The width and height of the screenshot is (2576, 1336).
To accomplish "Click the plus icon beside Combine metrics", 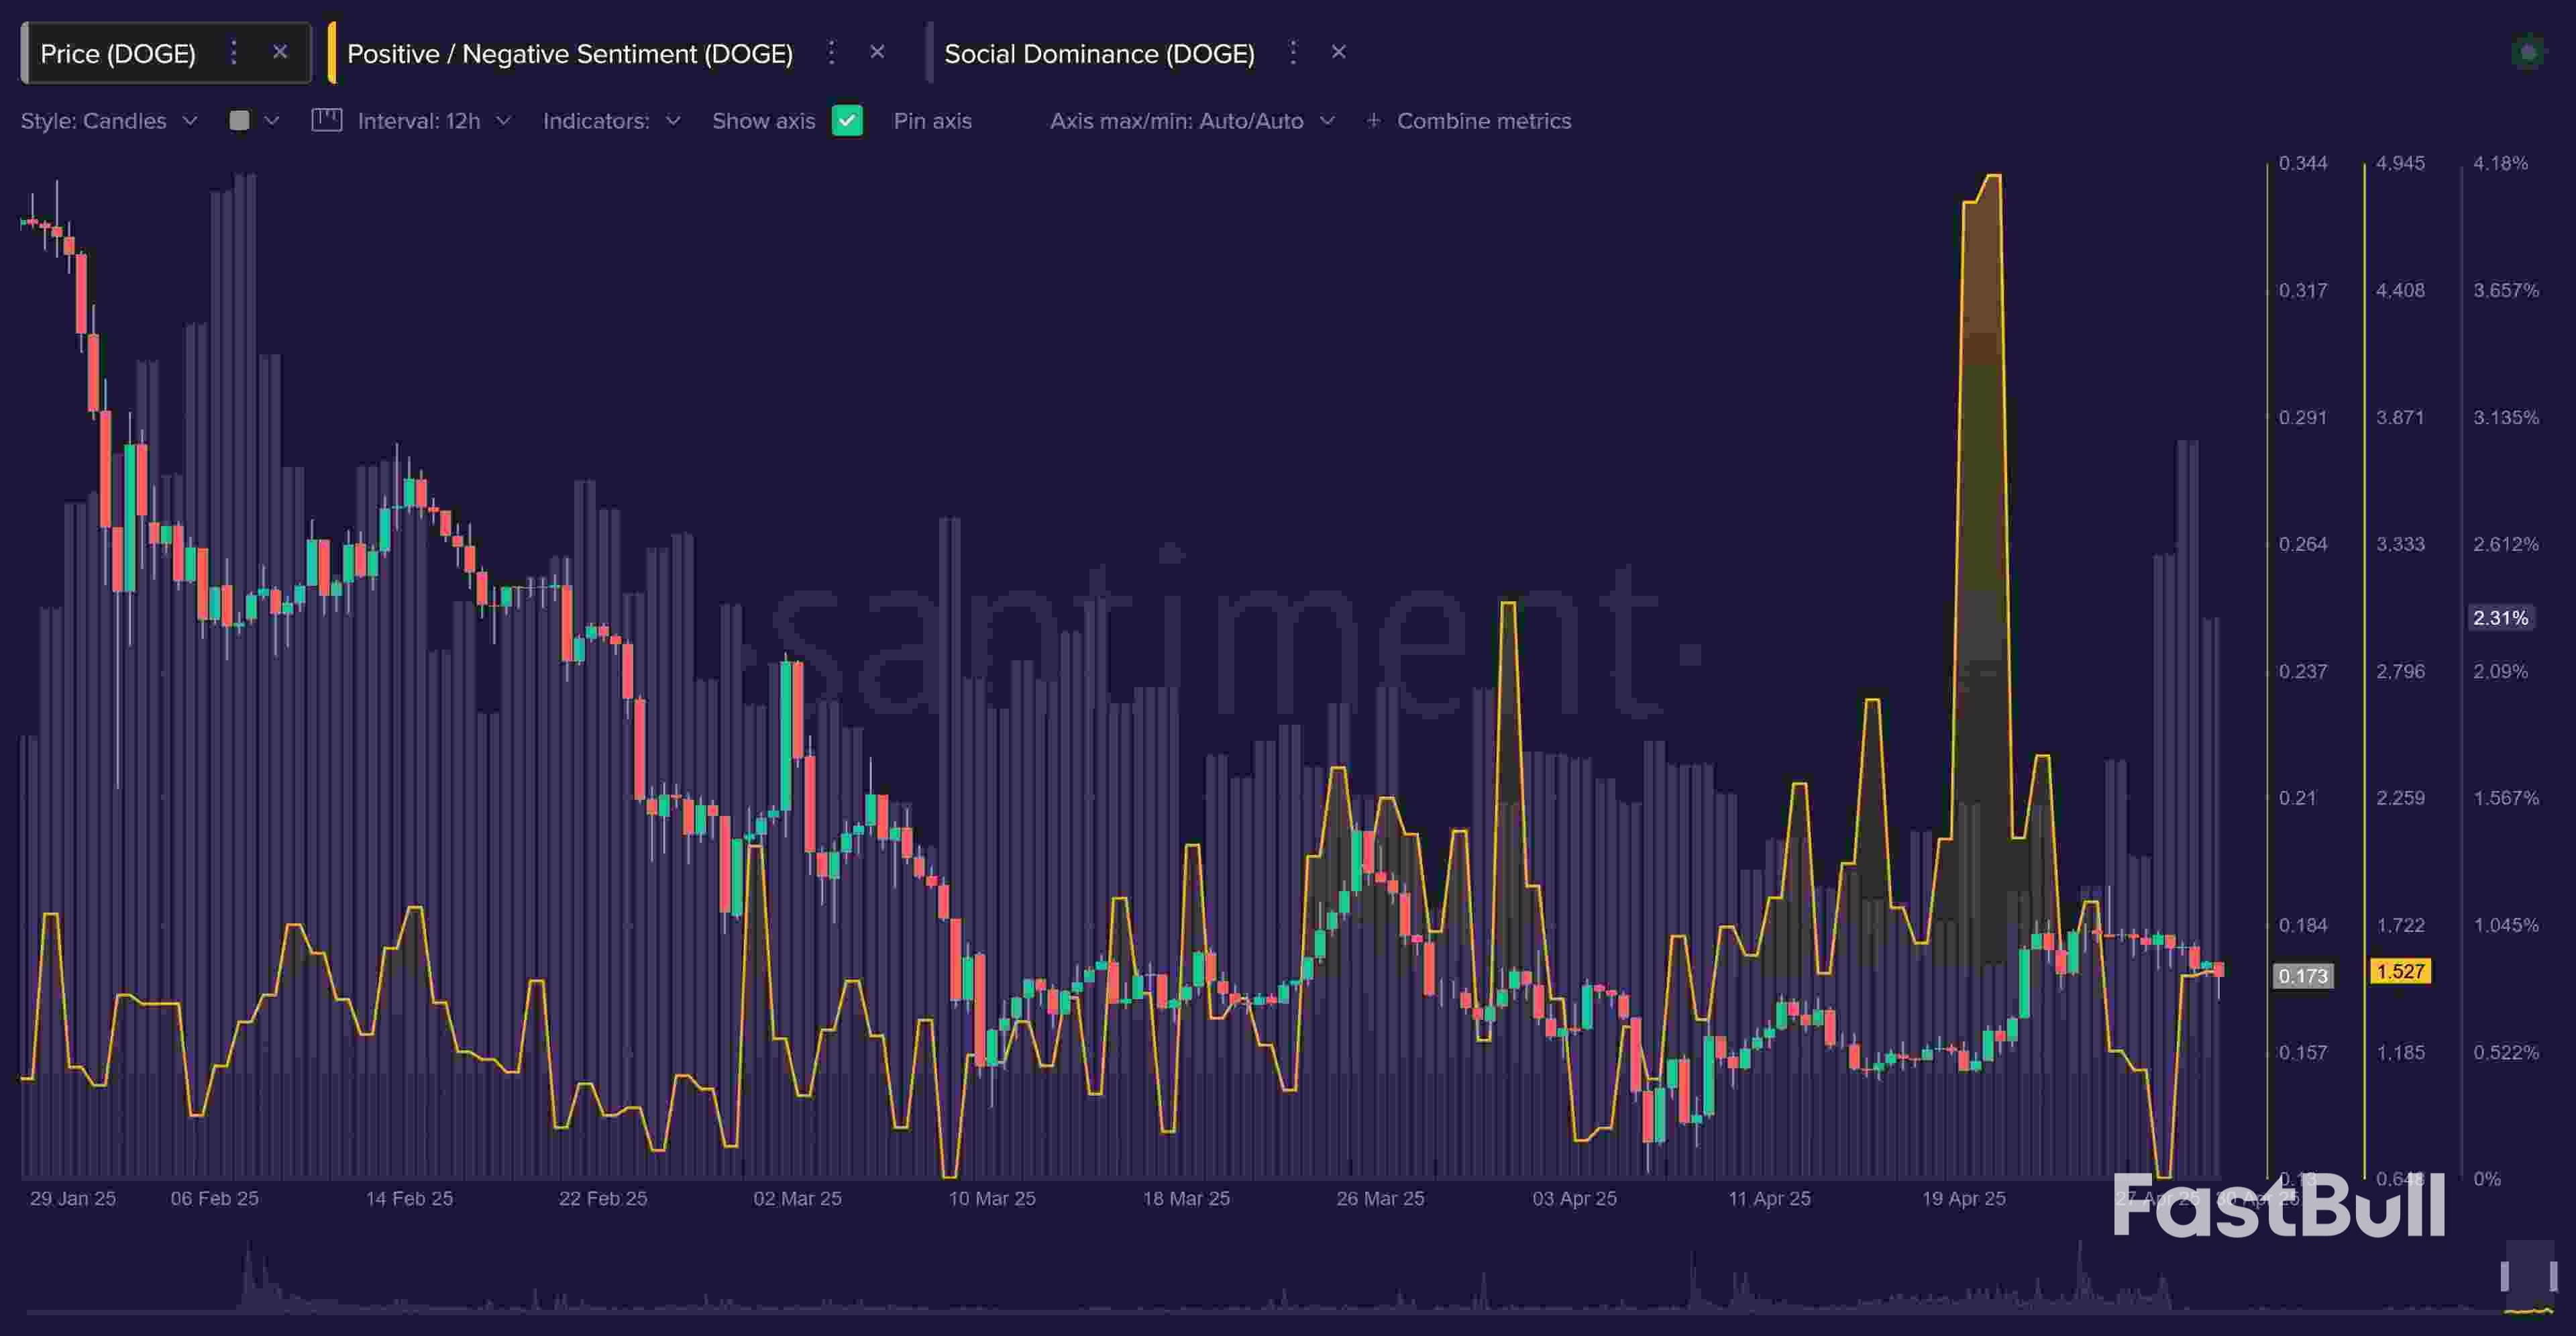I will point(1373,121).
